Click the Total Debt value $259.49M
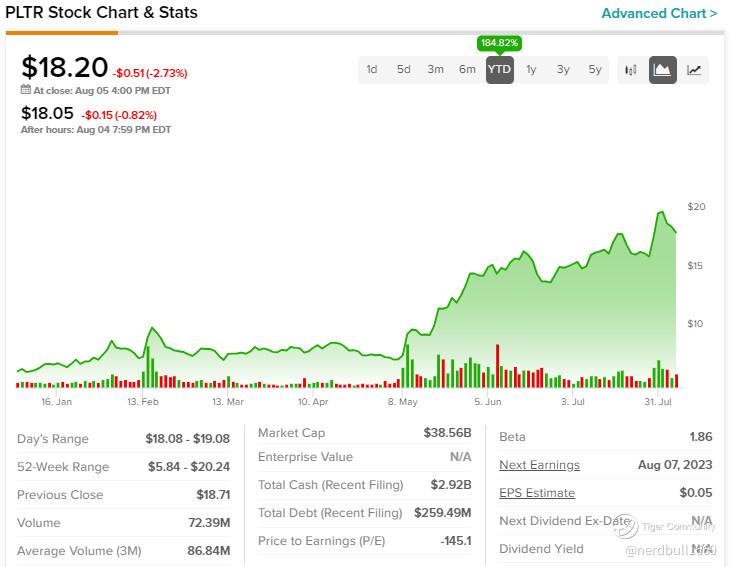This screenshot has width=730, height=567. tap(442, 513)
